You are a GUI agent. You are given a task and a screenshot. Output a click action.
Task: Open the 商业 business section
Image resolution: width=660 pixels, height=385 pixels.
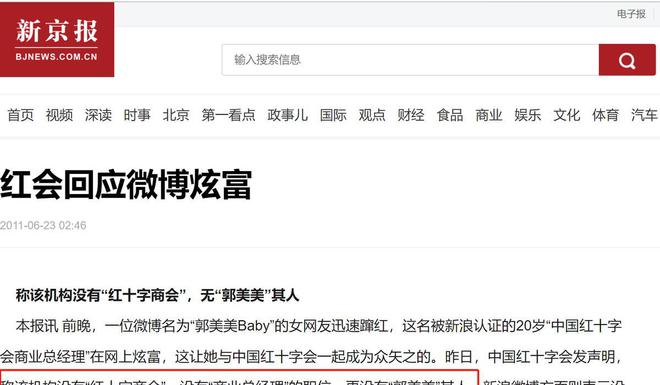pyautogui.click(x=489, y=114)
